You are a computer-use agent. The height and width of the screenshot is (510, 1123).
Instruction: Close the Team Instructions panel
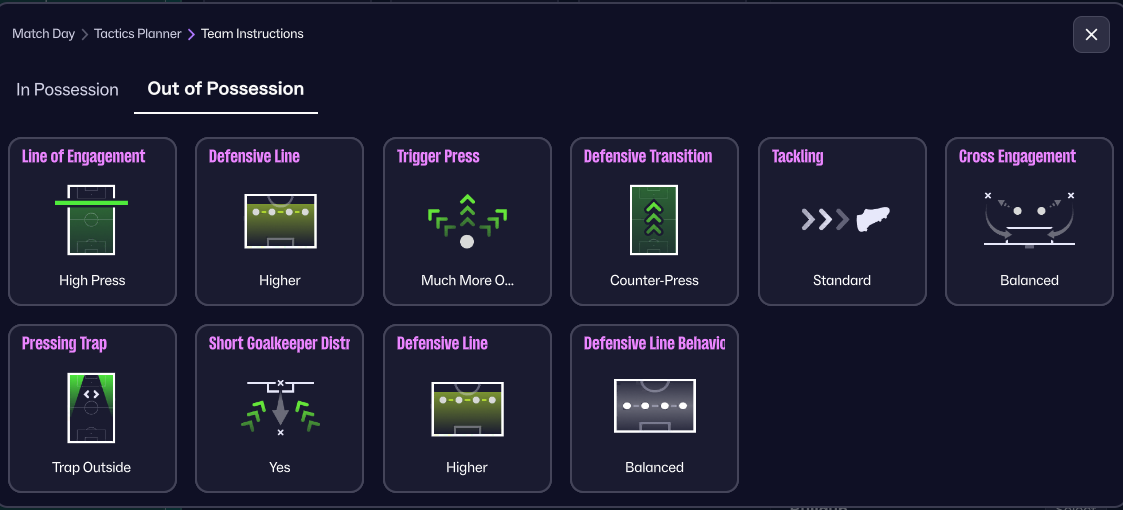(x=1091, y=35)
